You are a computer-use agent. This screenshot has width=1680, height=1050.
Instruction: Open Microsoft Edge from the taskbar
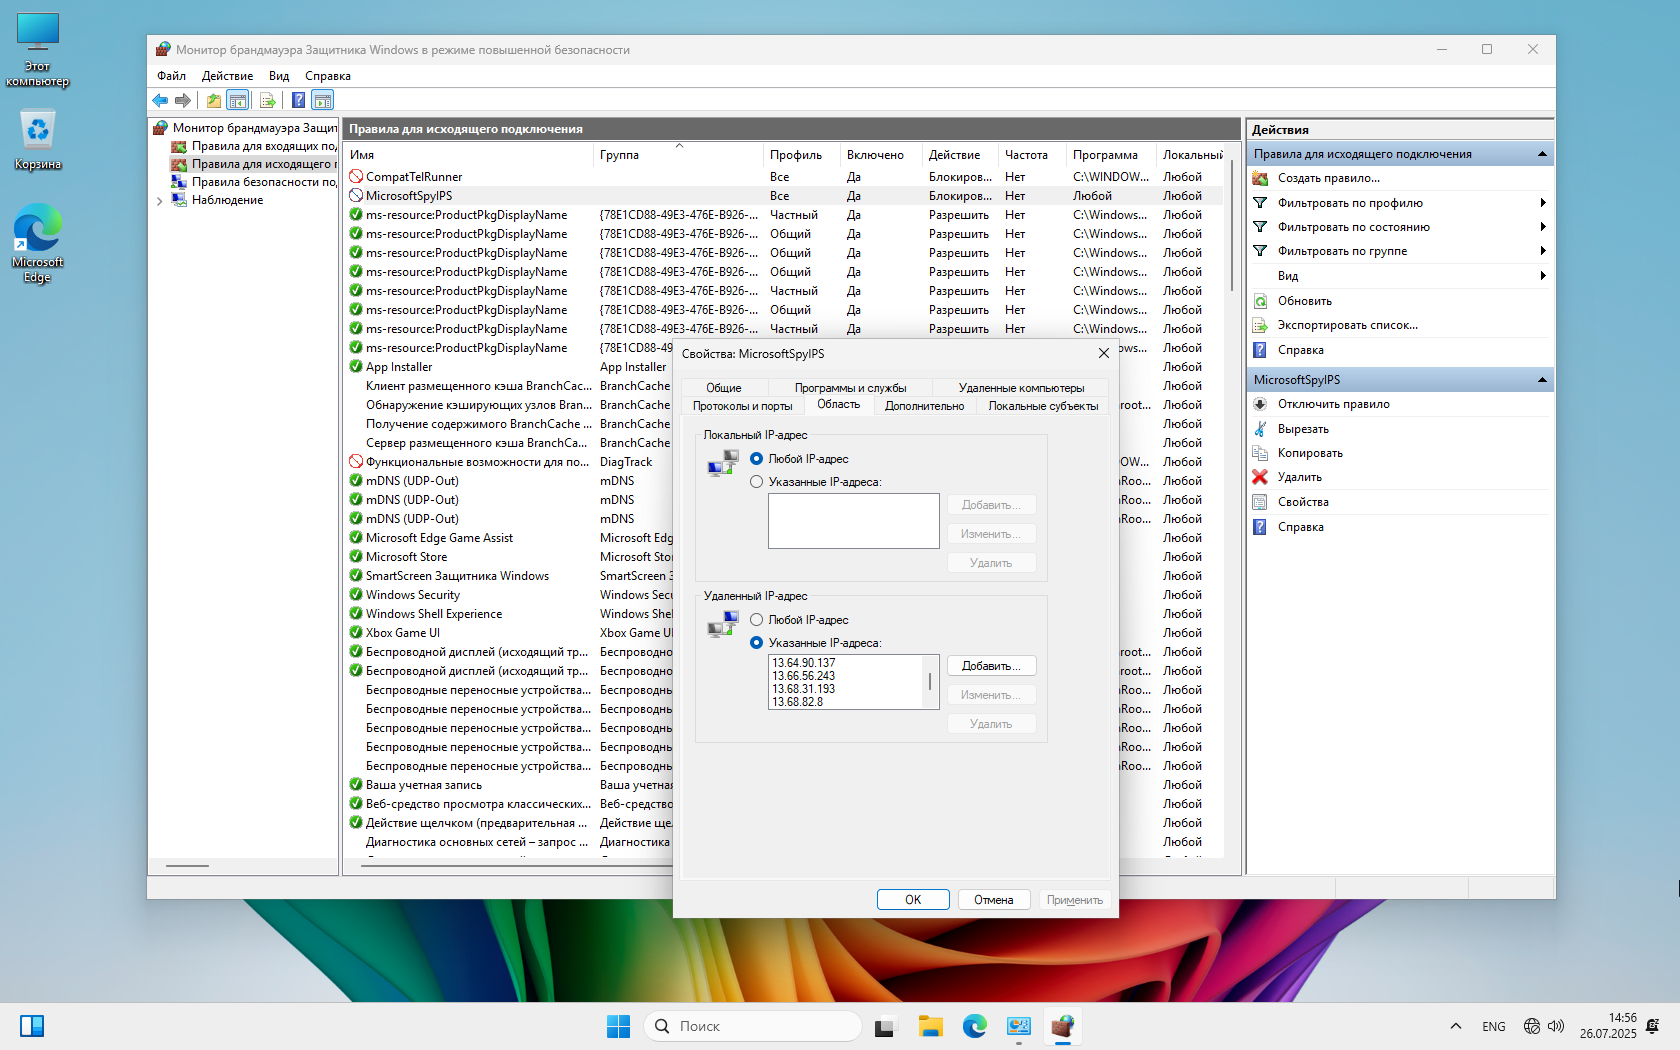[x=975, y=1026]
